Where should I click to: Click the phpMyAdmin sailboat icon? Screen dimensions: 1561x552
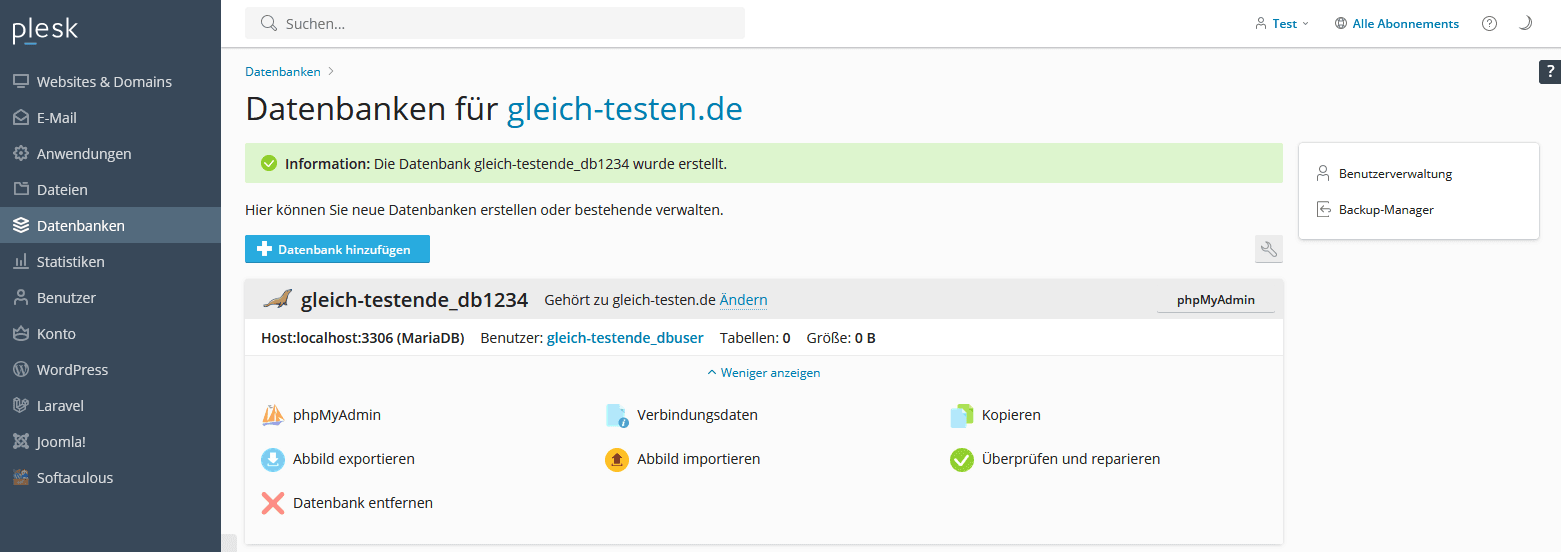[x=273, y=415]
